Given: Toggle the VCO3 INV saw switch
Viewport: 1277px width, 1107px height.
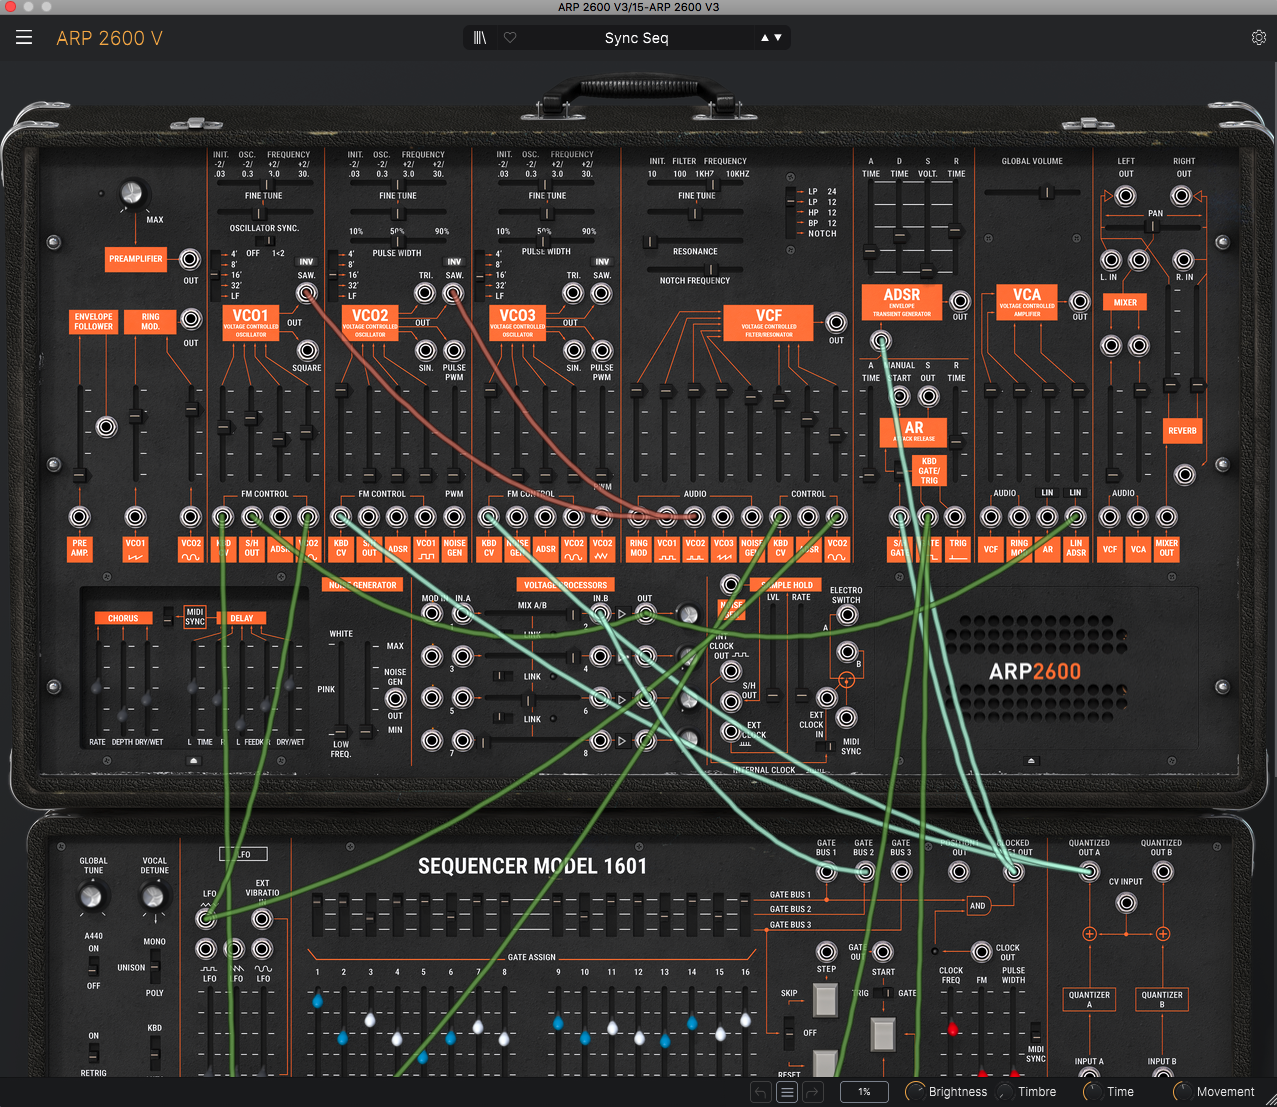Looking at the screenshot, I should (602, 262).
